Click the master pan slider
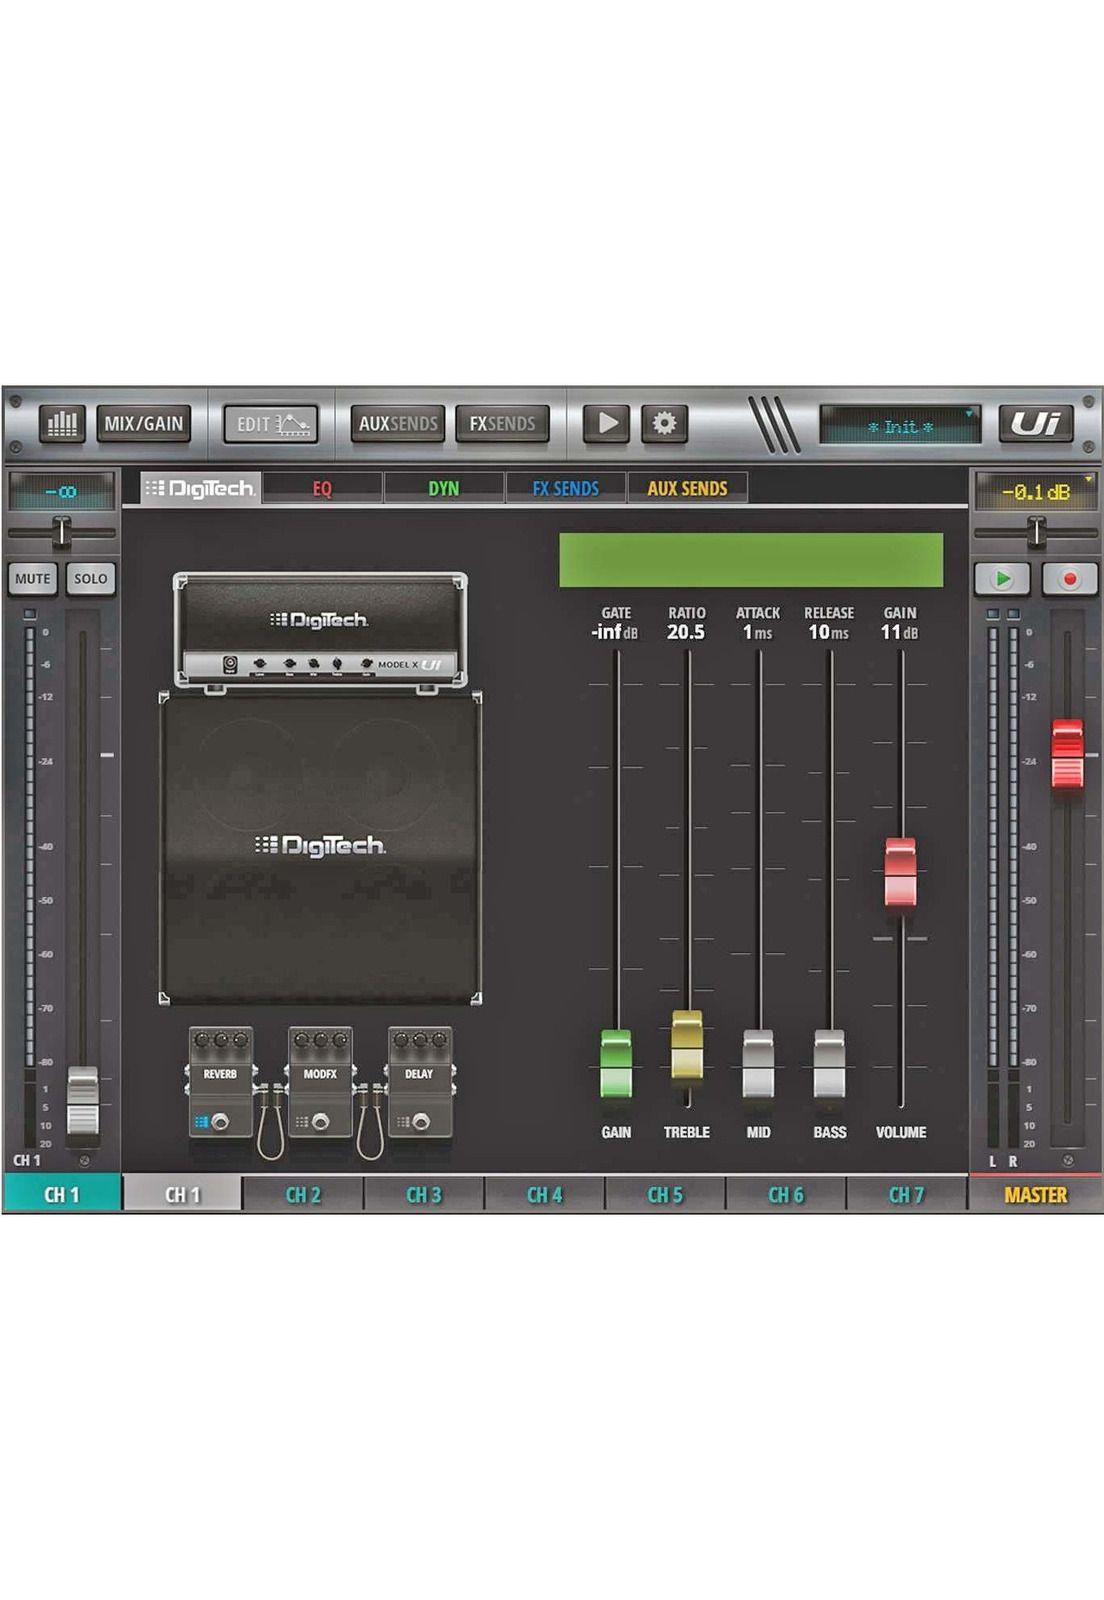The width and height of the screenshot is (1104, 1600). tap(1036, 532)
